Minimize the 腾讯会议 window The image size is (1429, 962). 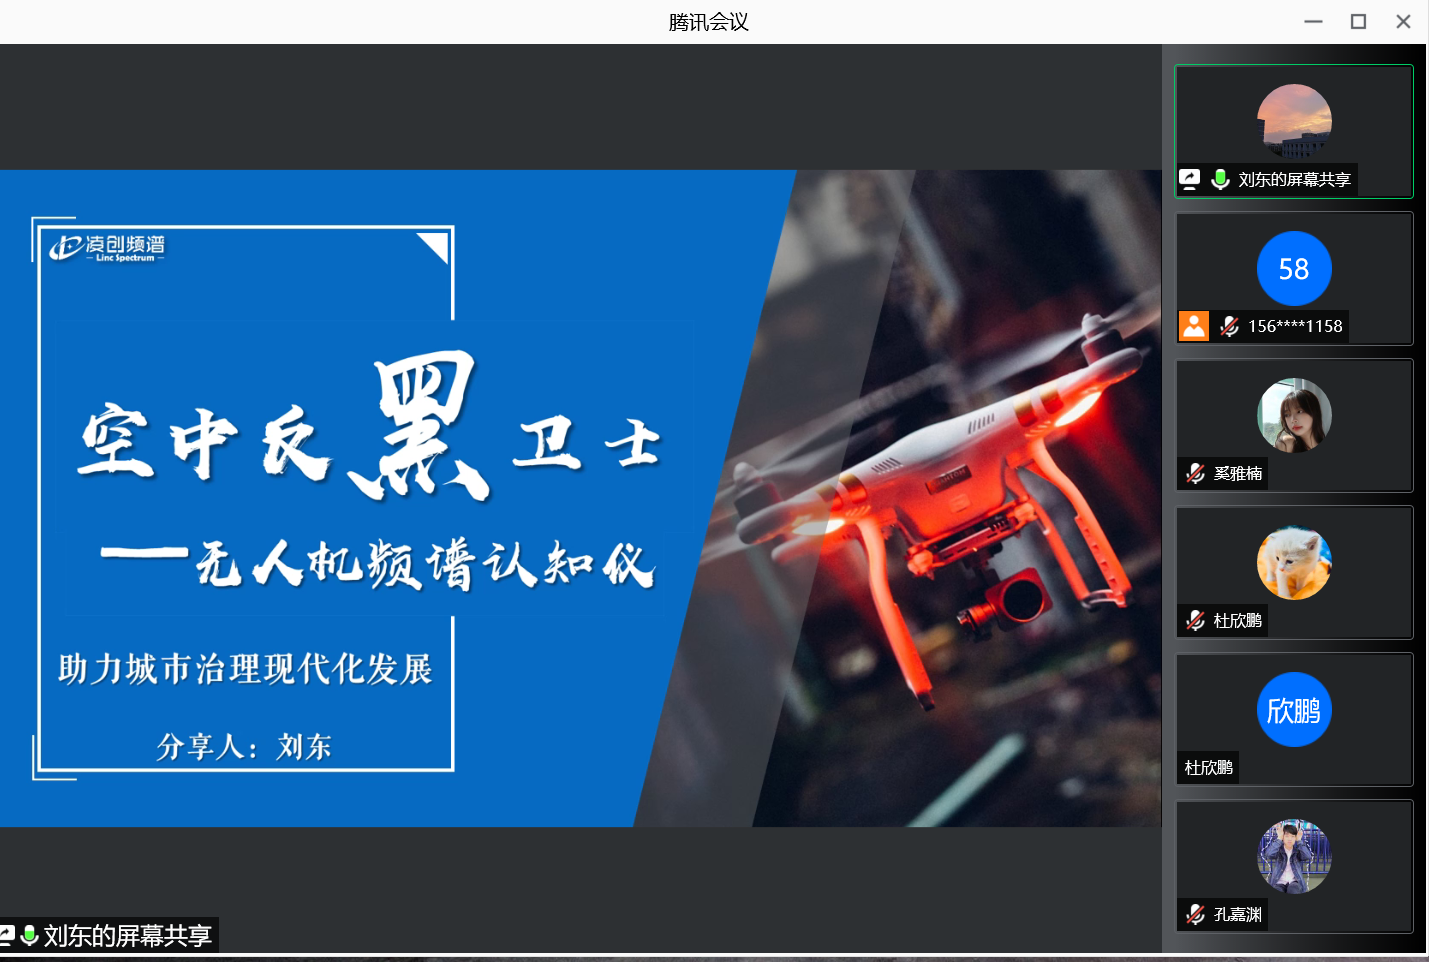1313,22
